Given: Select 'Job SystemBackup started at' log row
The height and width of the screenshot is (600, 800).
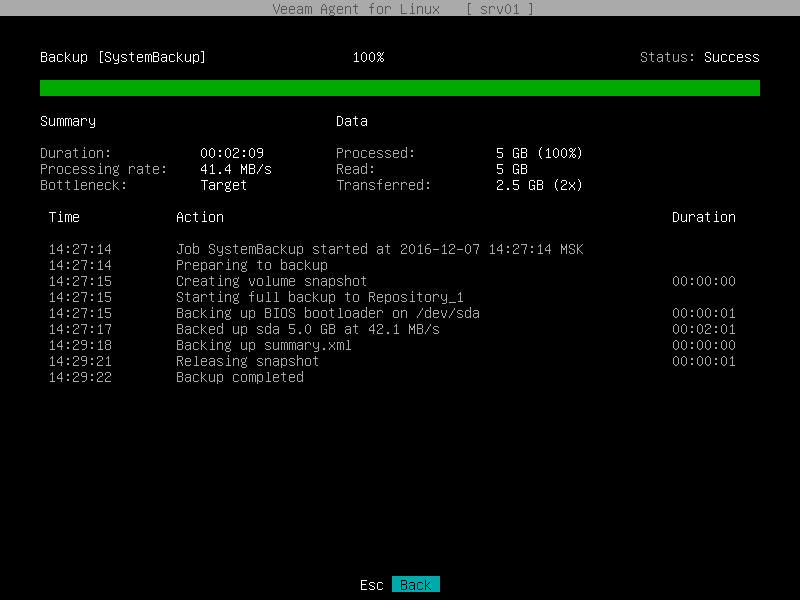Looking at the screenshot, I should [392, 249].
